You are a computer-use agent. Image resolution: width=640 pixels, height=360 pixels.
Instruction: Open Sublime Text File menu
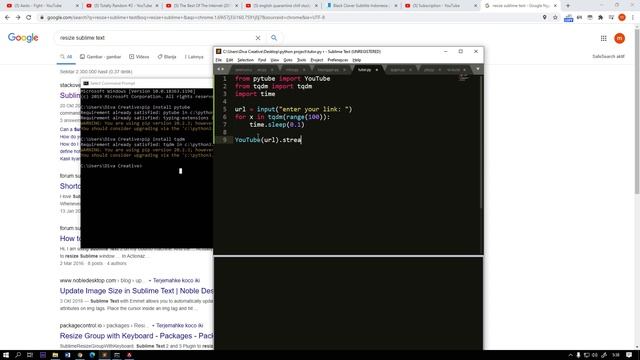point(219,60)
